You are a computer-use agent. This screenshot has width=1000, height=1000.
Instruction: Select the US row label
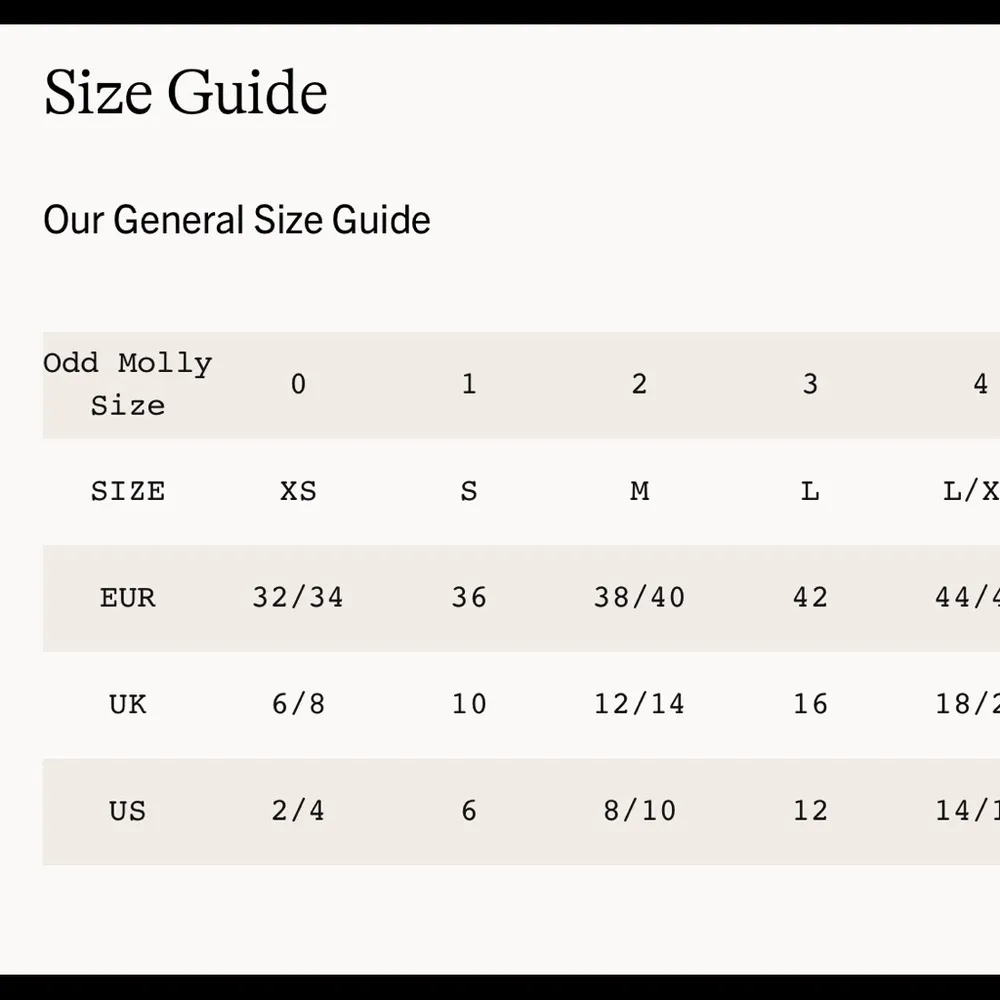click(128, 810)
